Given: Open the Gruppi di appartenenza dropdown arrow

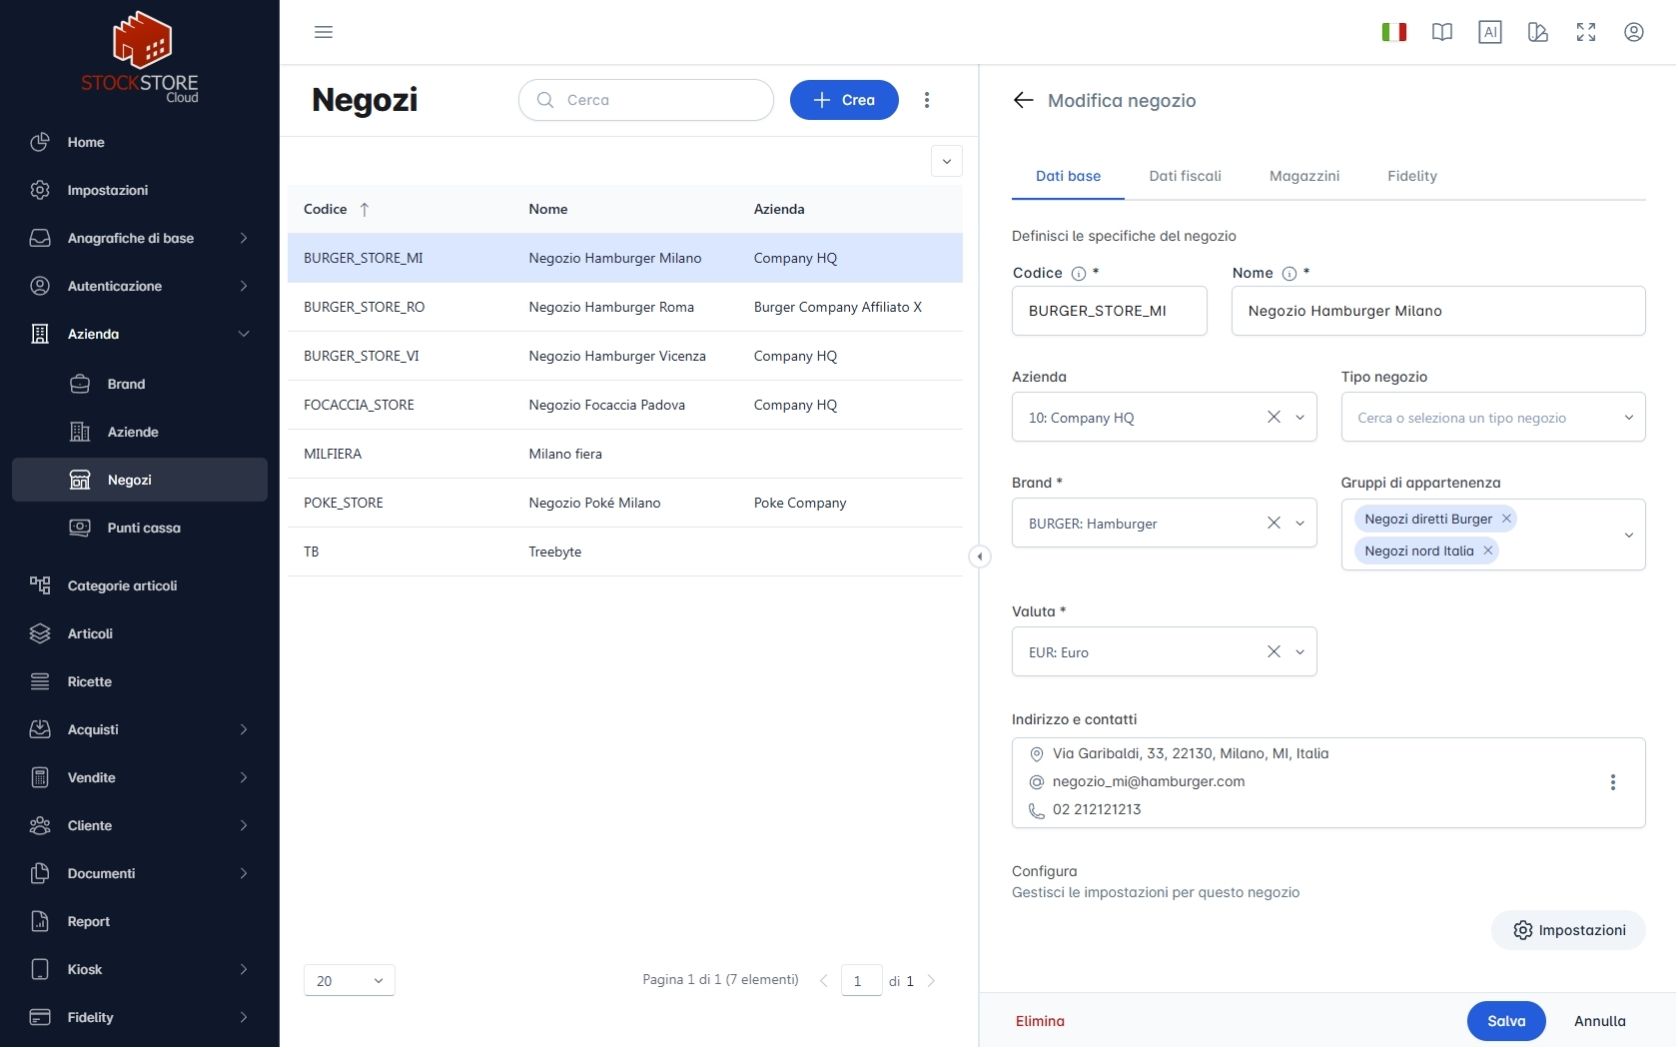Looking at the screenshot, I should pyautogui.click(x=1629, y=535).
